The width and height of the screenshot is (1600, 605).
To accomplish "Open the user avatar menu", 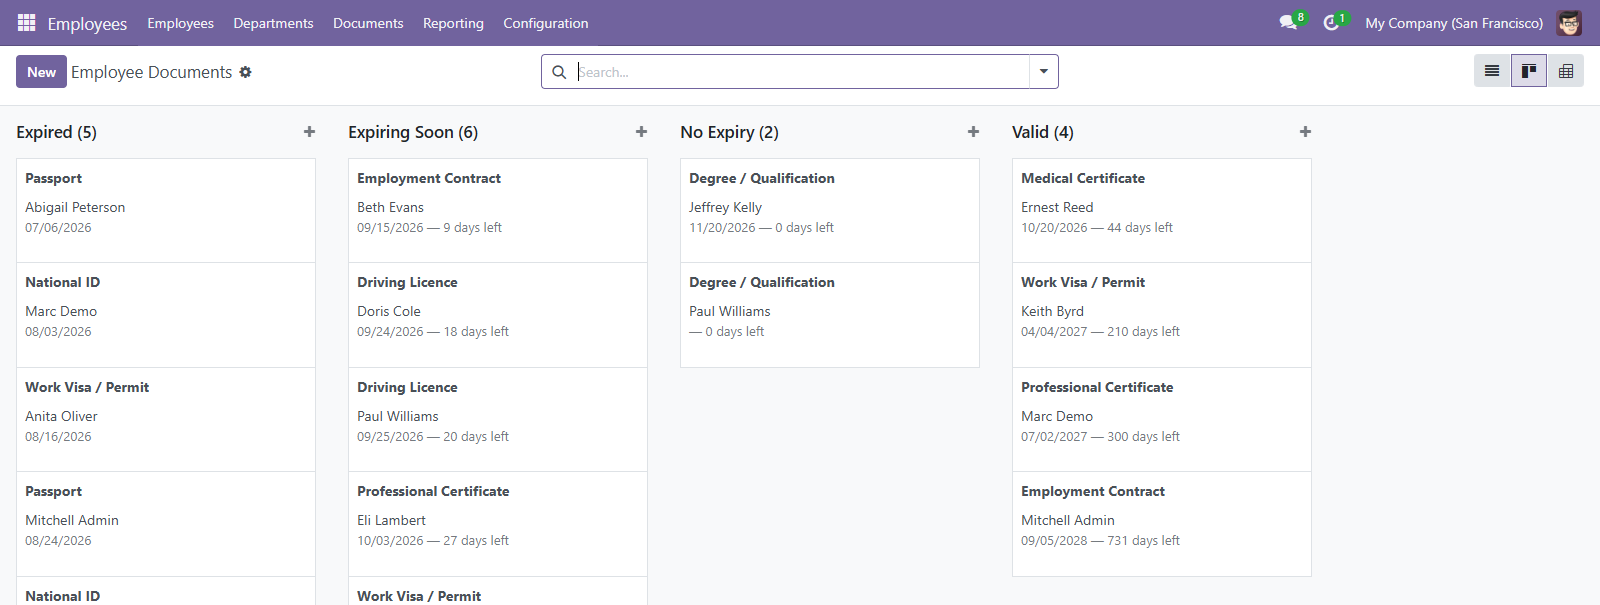I will (1569, 23).
